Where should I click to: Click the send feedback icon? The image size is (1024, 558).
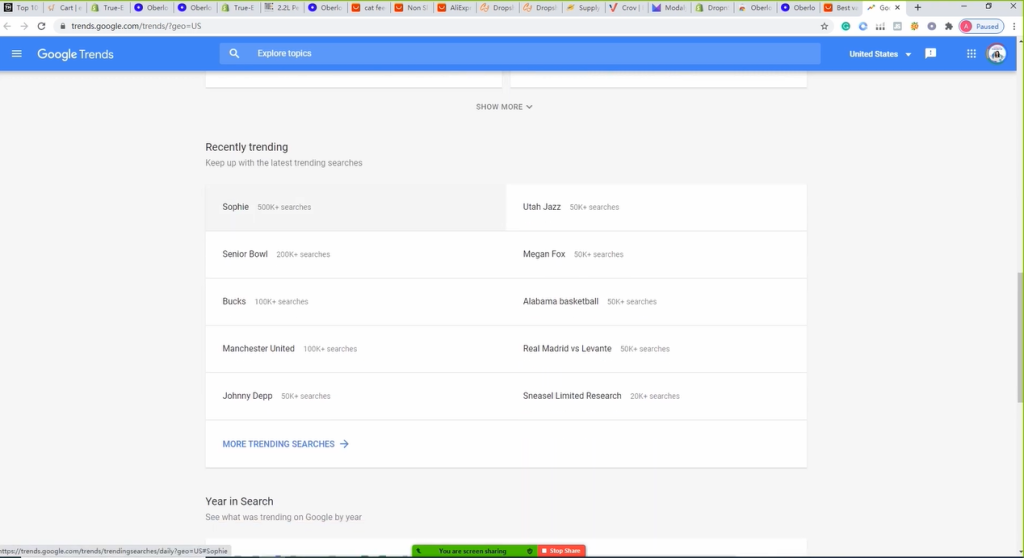931,54
